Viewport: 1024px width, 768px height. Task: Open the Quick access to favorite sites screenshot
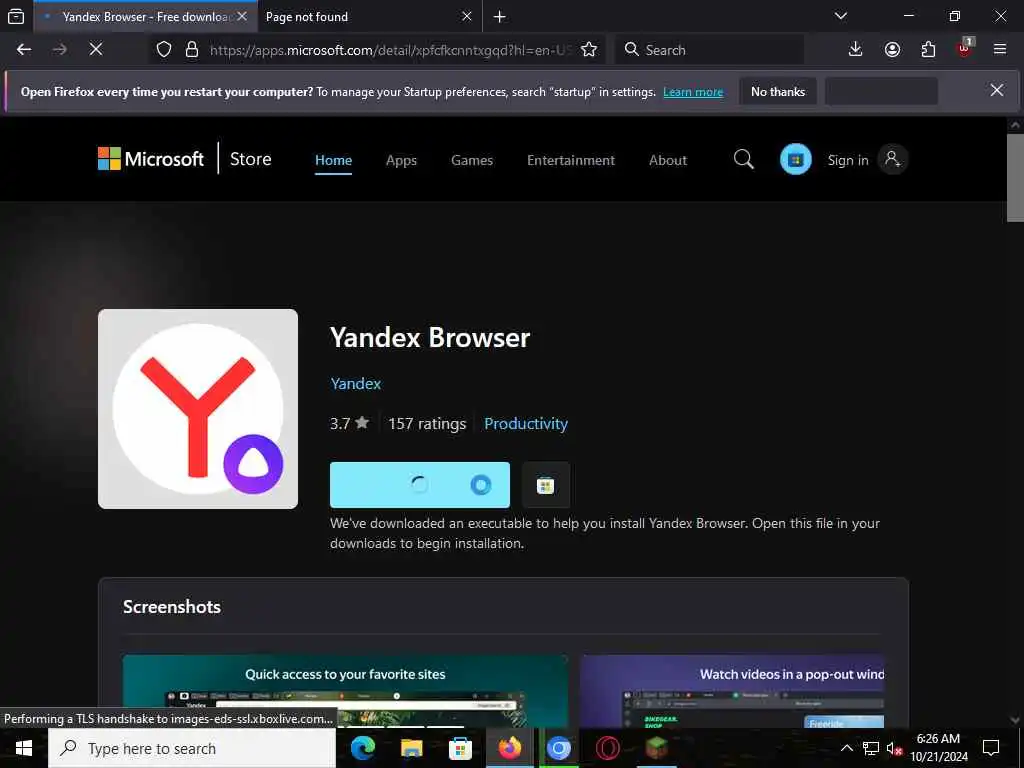point(345,691)
